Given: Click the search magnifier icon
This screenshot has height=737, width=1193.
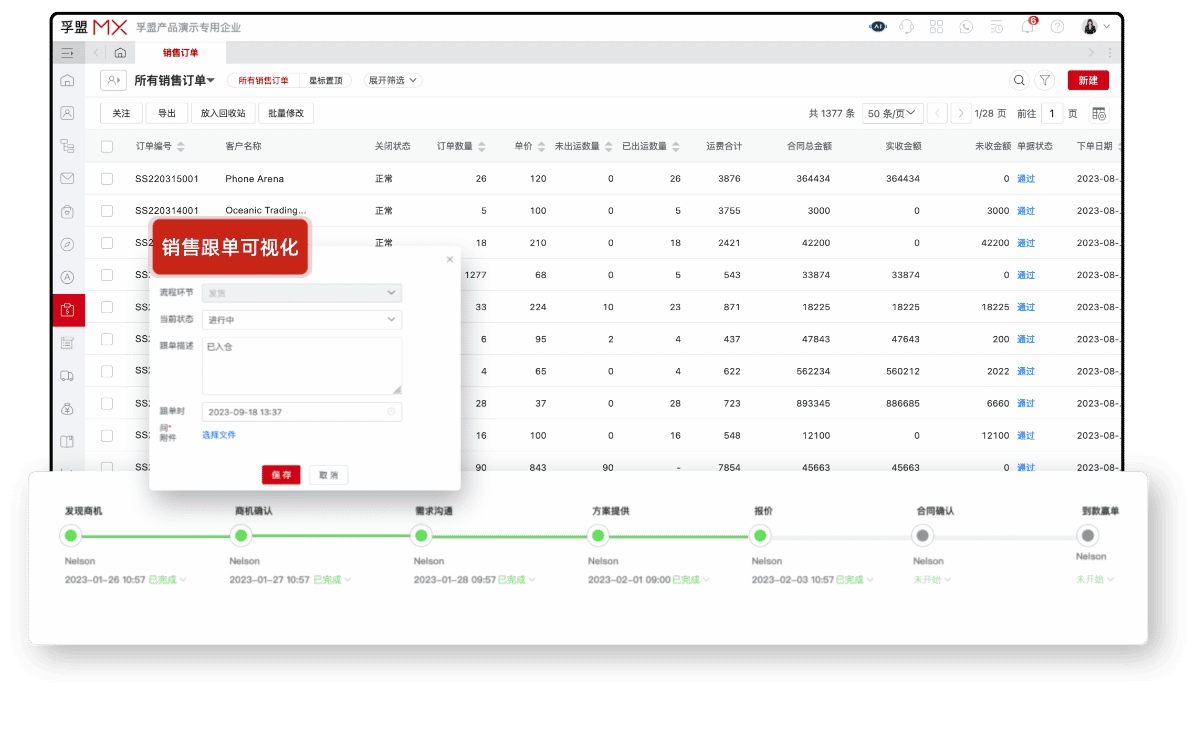Looking at the screenshot, I should [x=1019, y=79].
